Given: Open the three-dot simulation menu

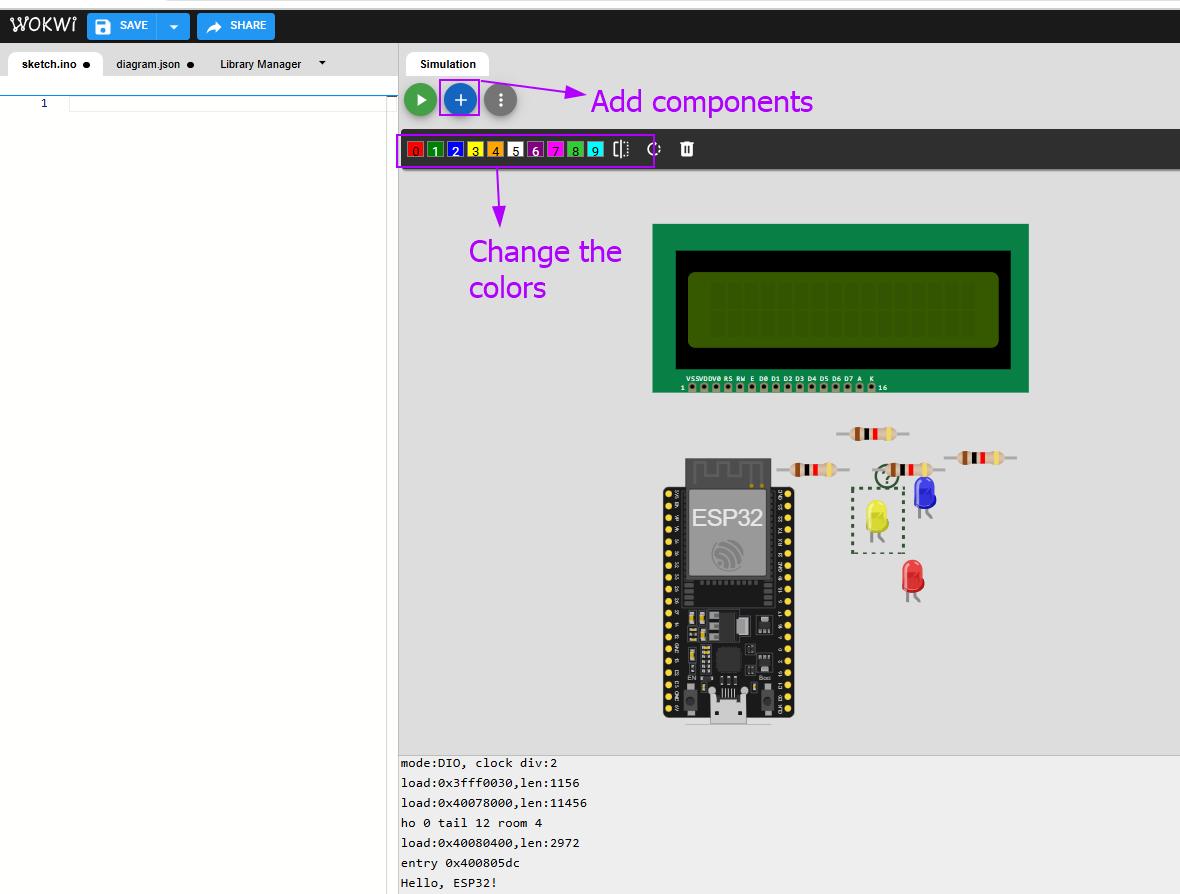Looking at the screenshot, I should coord(500,99).
